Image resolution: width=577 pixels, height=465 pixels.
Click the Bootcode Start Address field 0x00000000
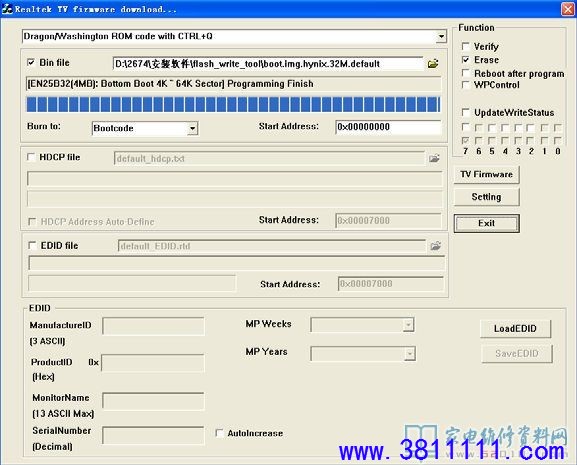pos(388,127)
